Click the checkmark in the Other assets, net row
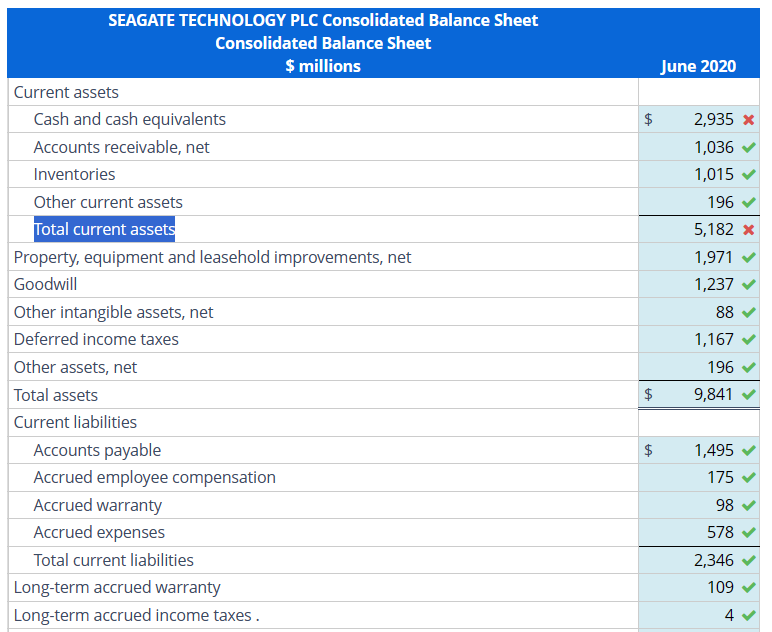 coord(748,368)
